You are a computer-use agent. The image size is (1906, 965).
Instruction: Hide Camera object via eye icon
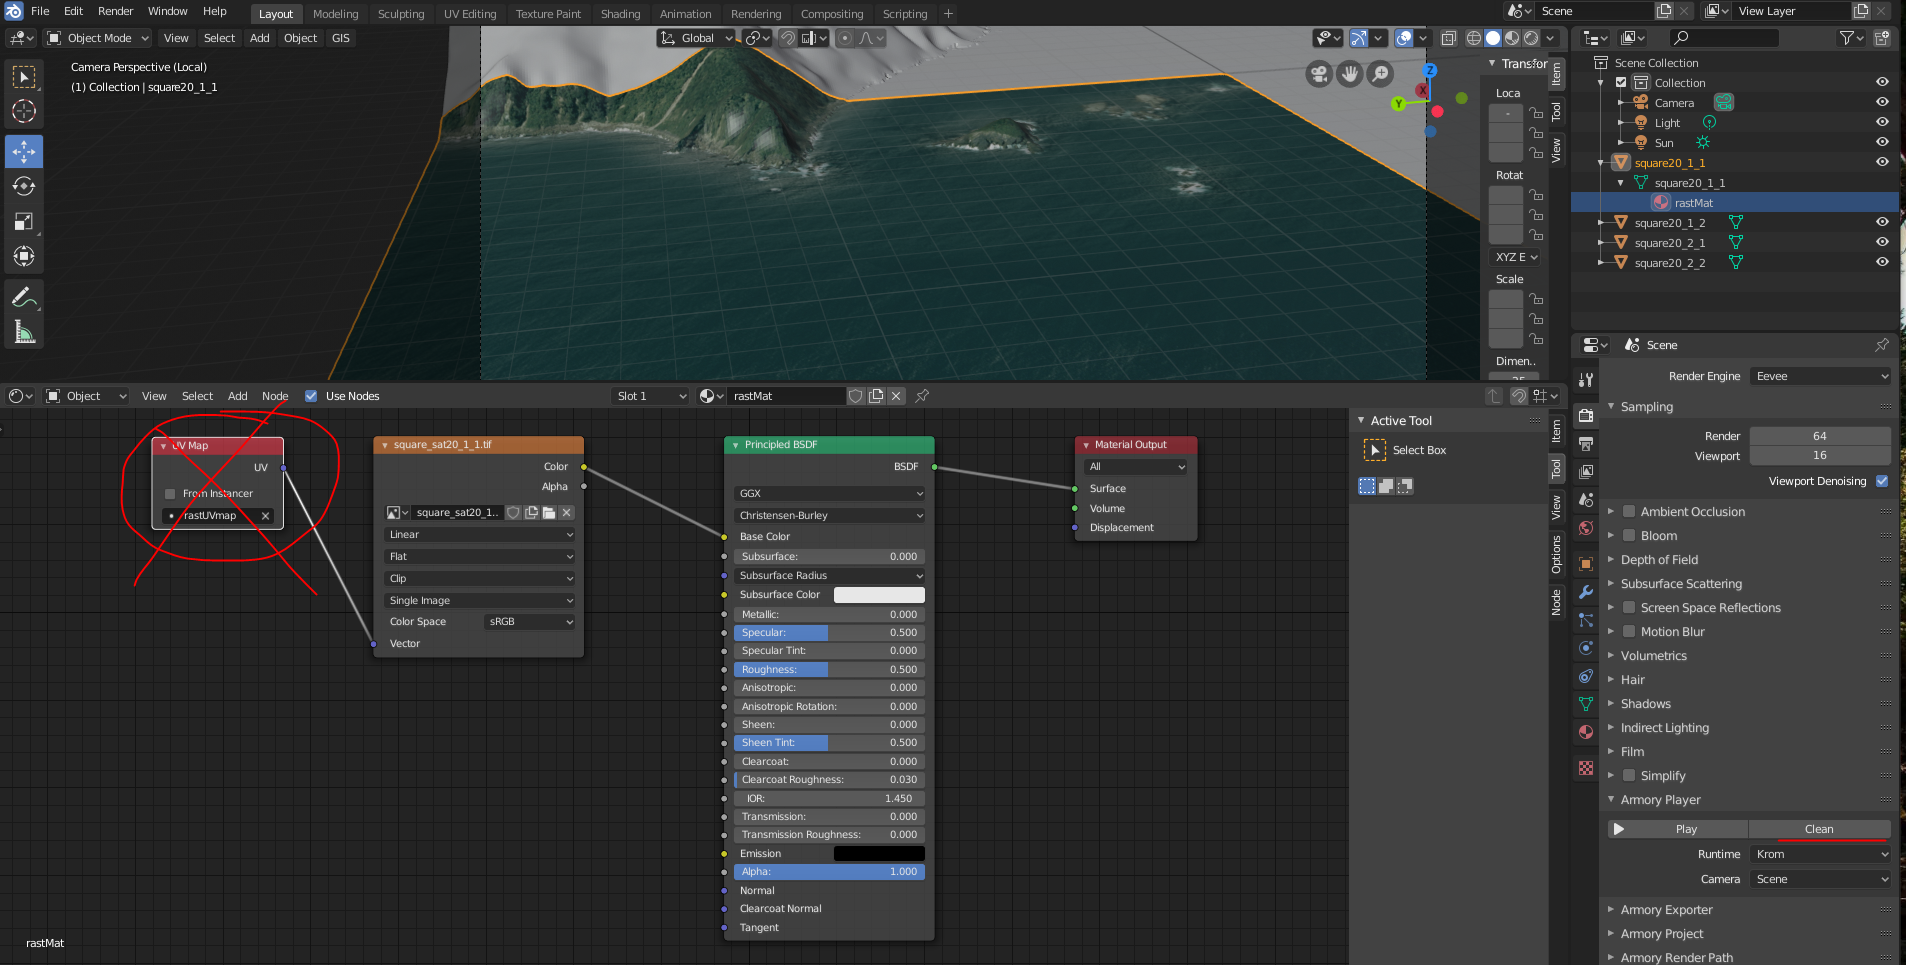point(1882,102)
